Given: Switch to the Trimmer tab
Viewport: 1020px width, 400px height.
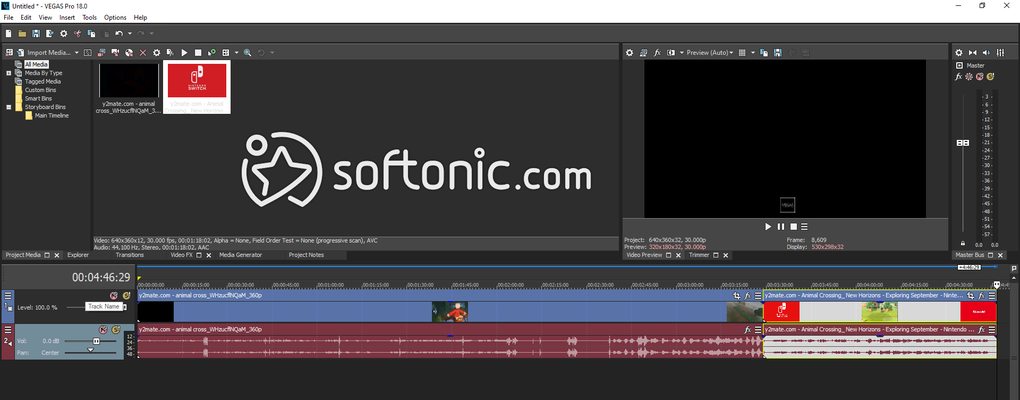Looking at the screenshot, I should click(x=699, y=255).
